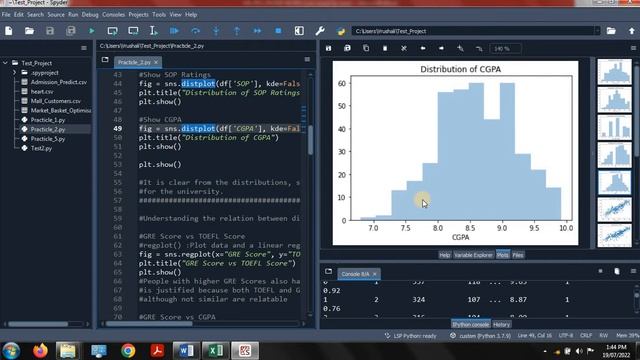
Task: Expand the .spyproject folder
Action: pos(14,73)
